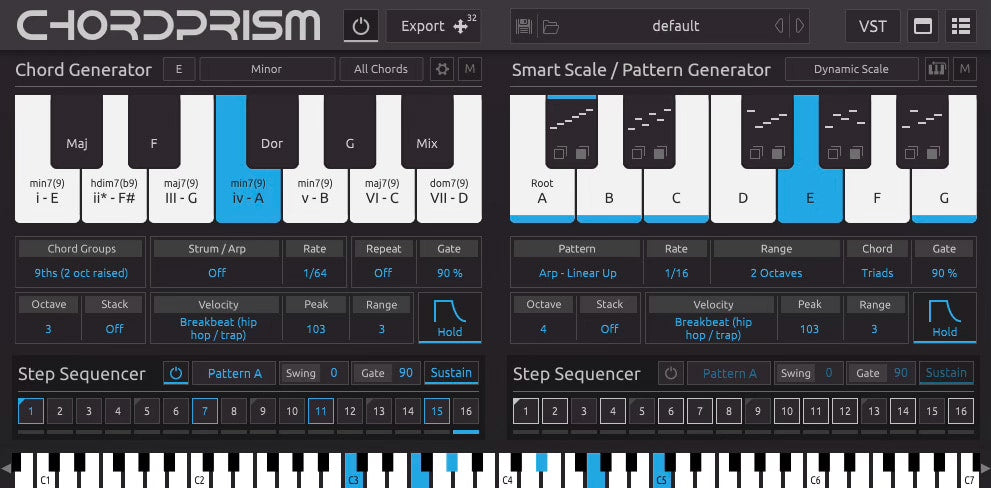Toggle left sequencer step 15

(x=437, y=412)
